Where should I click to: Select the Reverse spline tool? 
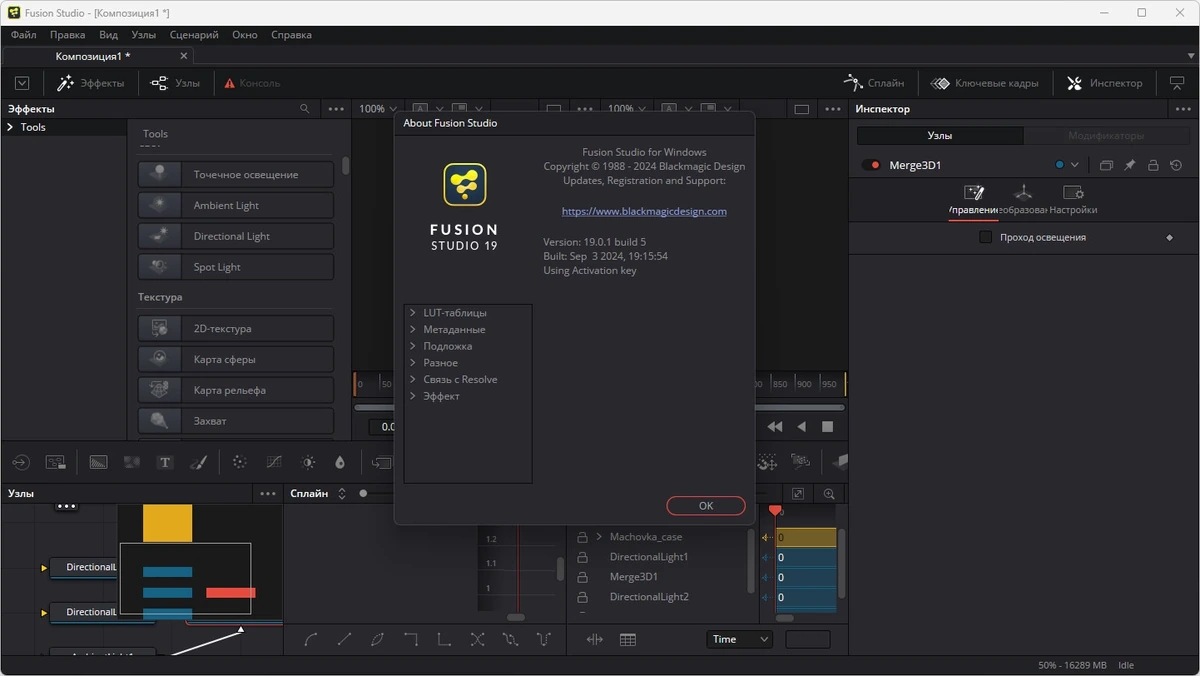(477, 639)
